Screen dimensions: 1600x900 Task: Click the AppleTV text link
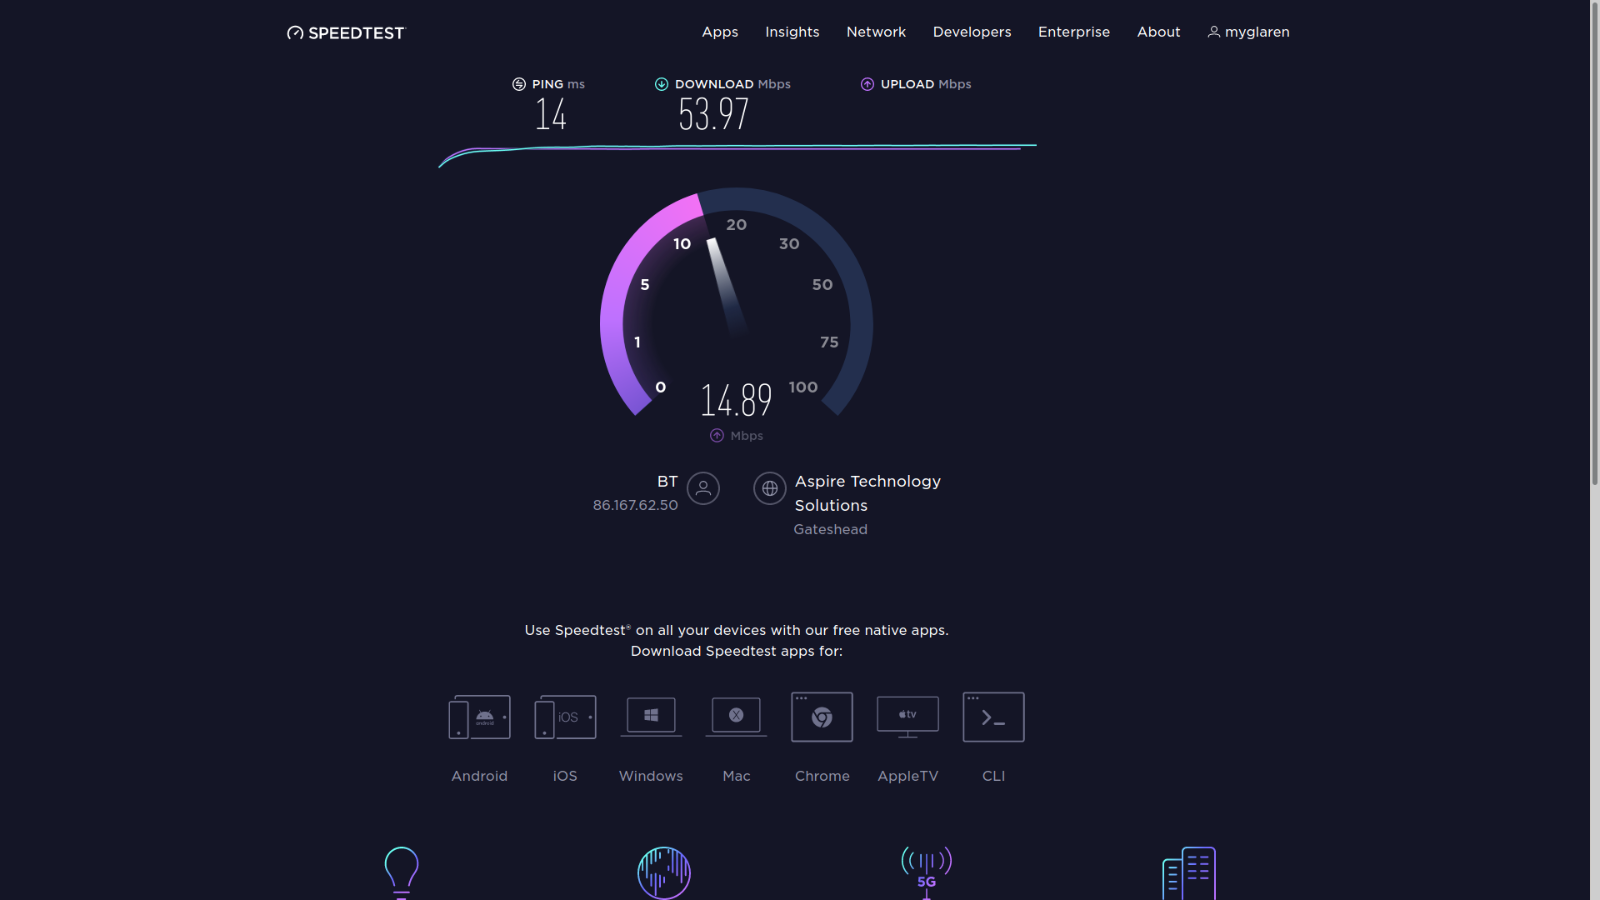click(x=908, y=776)
